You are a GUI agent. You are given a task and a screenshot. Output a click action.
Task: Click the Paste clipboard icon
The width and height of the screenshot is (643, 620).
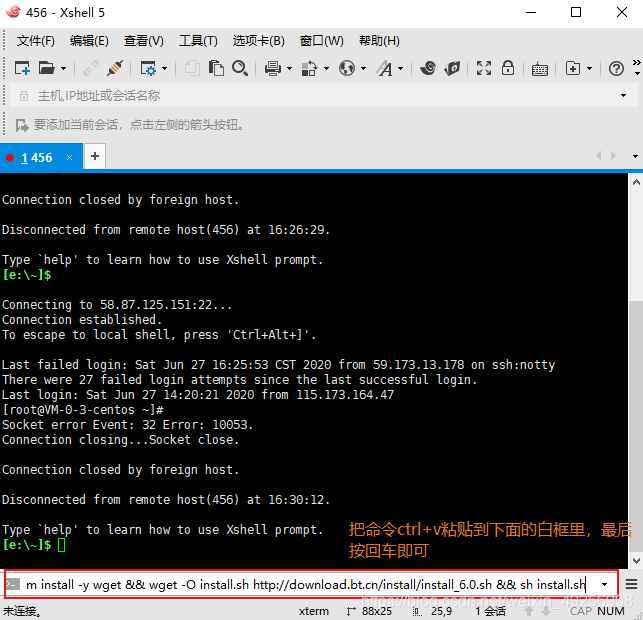point(216,68)
